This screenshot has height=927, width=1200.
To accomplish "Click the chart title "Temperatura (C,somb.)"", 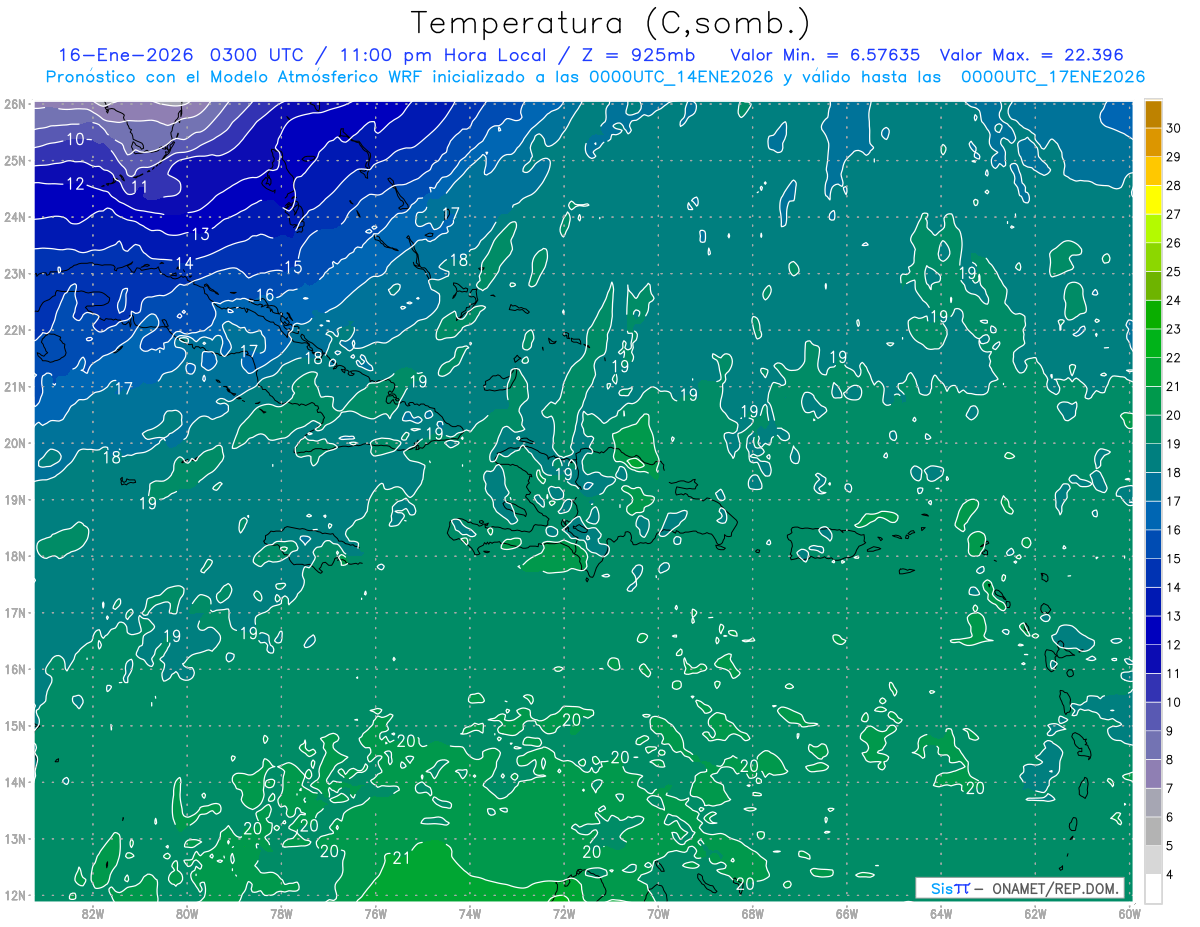I will 610,23.
